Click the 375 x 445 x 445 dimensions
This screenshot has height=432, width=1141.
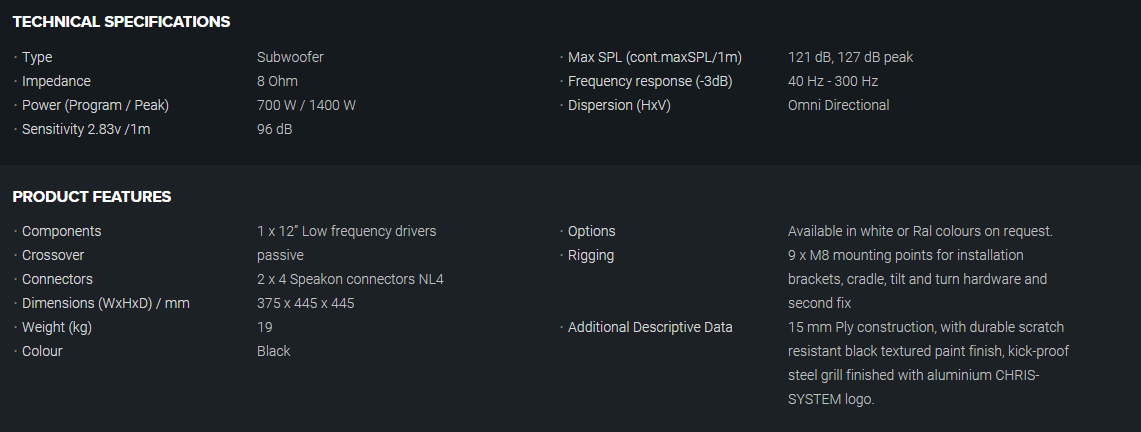pyautogui.click(x=305, y=303)
